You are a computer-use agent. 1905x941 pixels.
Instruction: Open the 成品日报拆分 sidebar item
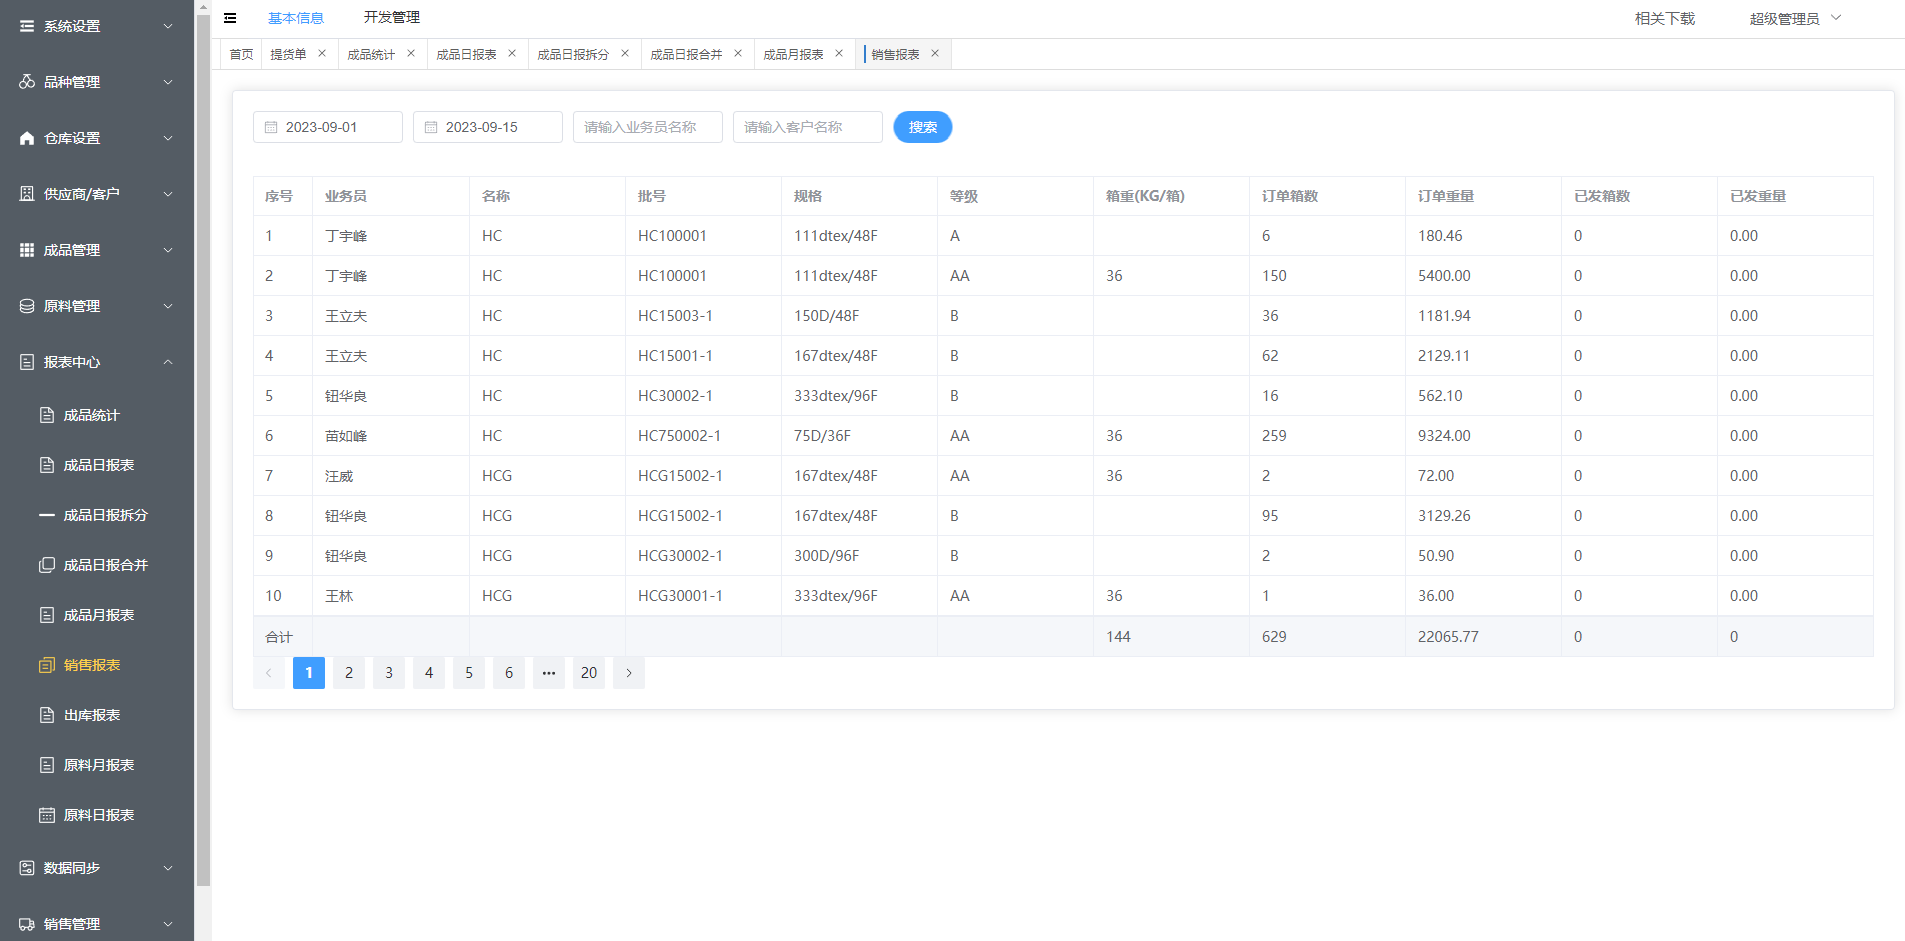(x=97, y=515)
